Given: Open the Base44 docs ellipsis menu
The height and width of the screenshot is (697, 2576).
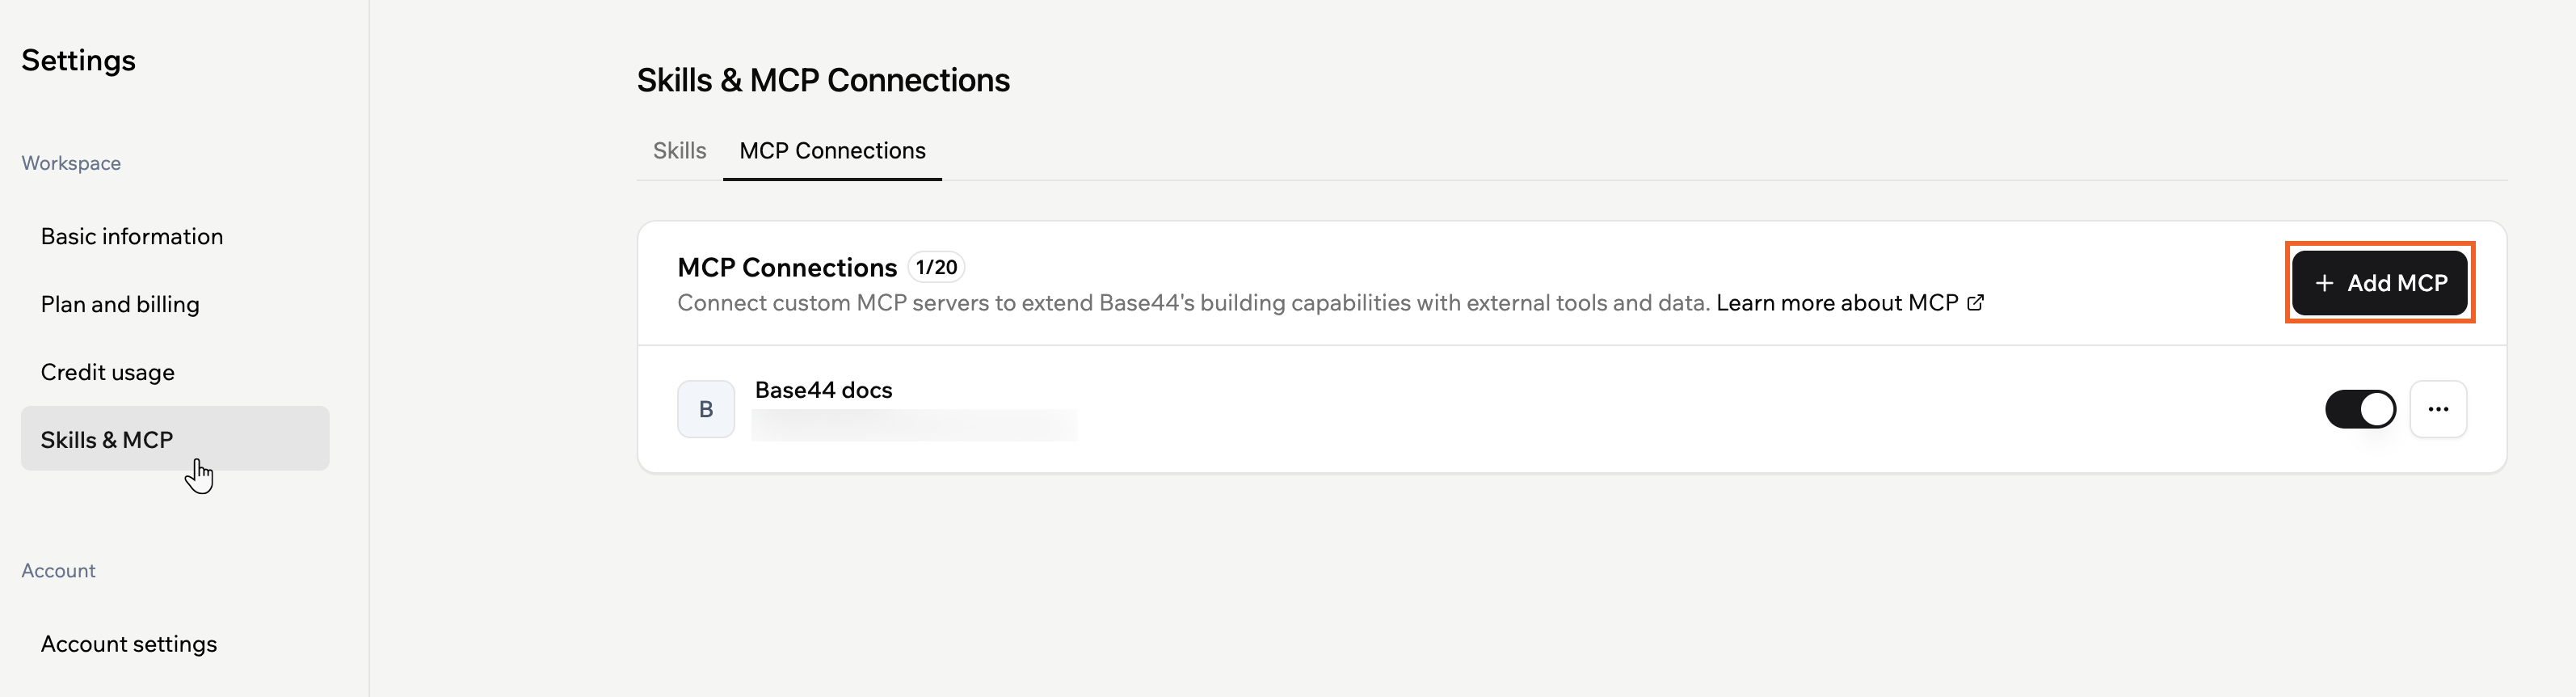Looking at the screenshot, I should (2440, 408).
